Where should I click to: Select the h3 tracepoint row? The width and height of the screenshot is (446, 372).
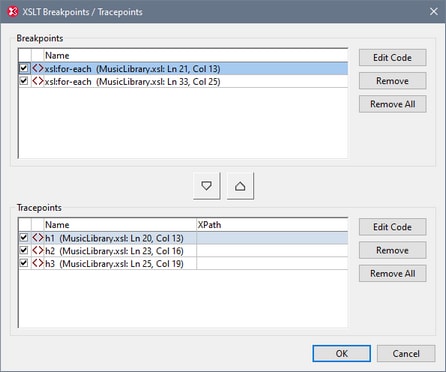(x=183, y=263)
